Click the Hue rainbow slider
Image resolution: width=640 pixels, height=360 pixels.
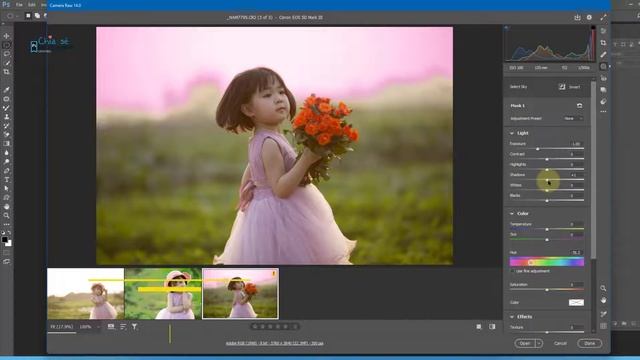coord(547,262)
